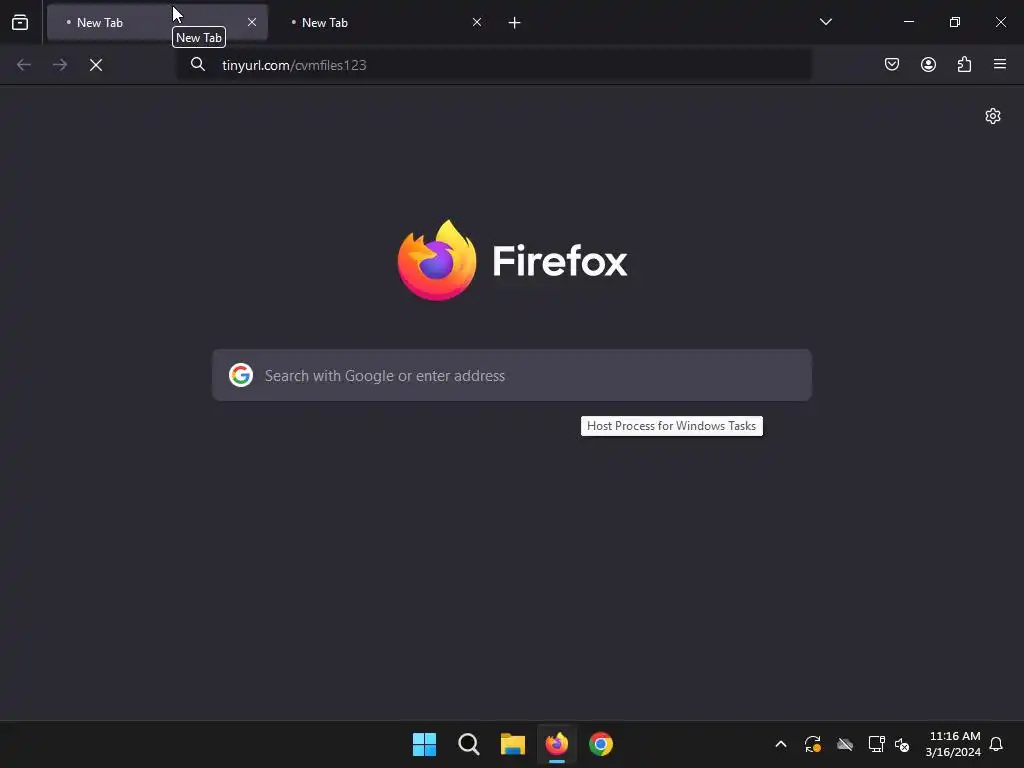Open network status tray icon
1024x768 pixels.
(x=876, y=744)
